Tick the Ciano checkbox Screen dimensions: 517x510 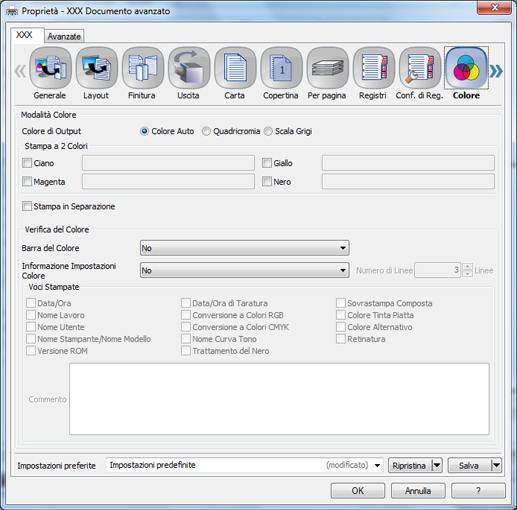(x=27, y=163)
